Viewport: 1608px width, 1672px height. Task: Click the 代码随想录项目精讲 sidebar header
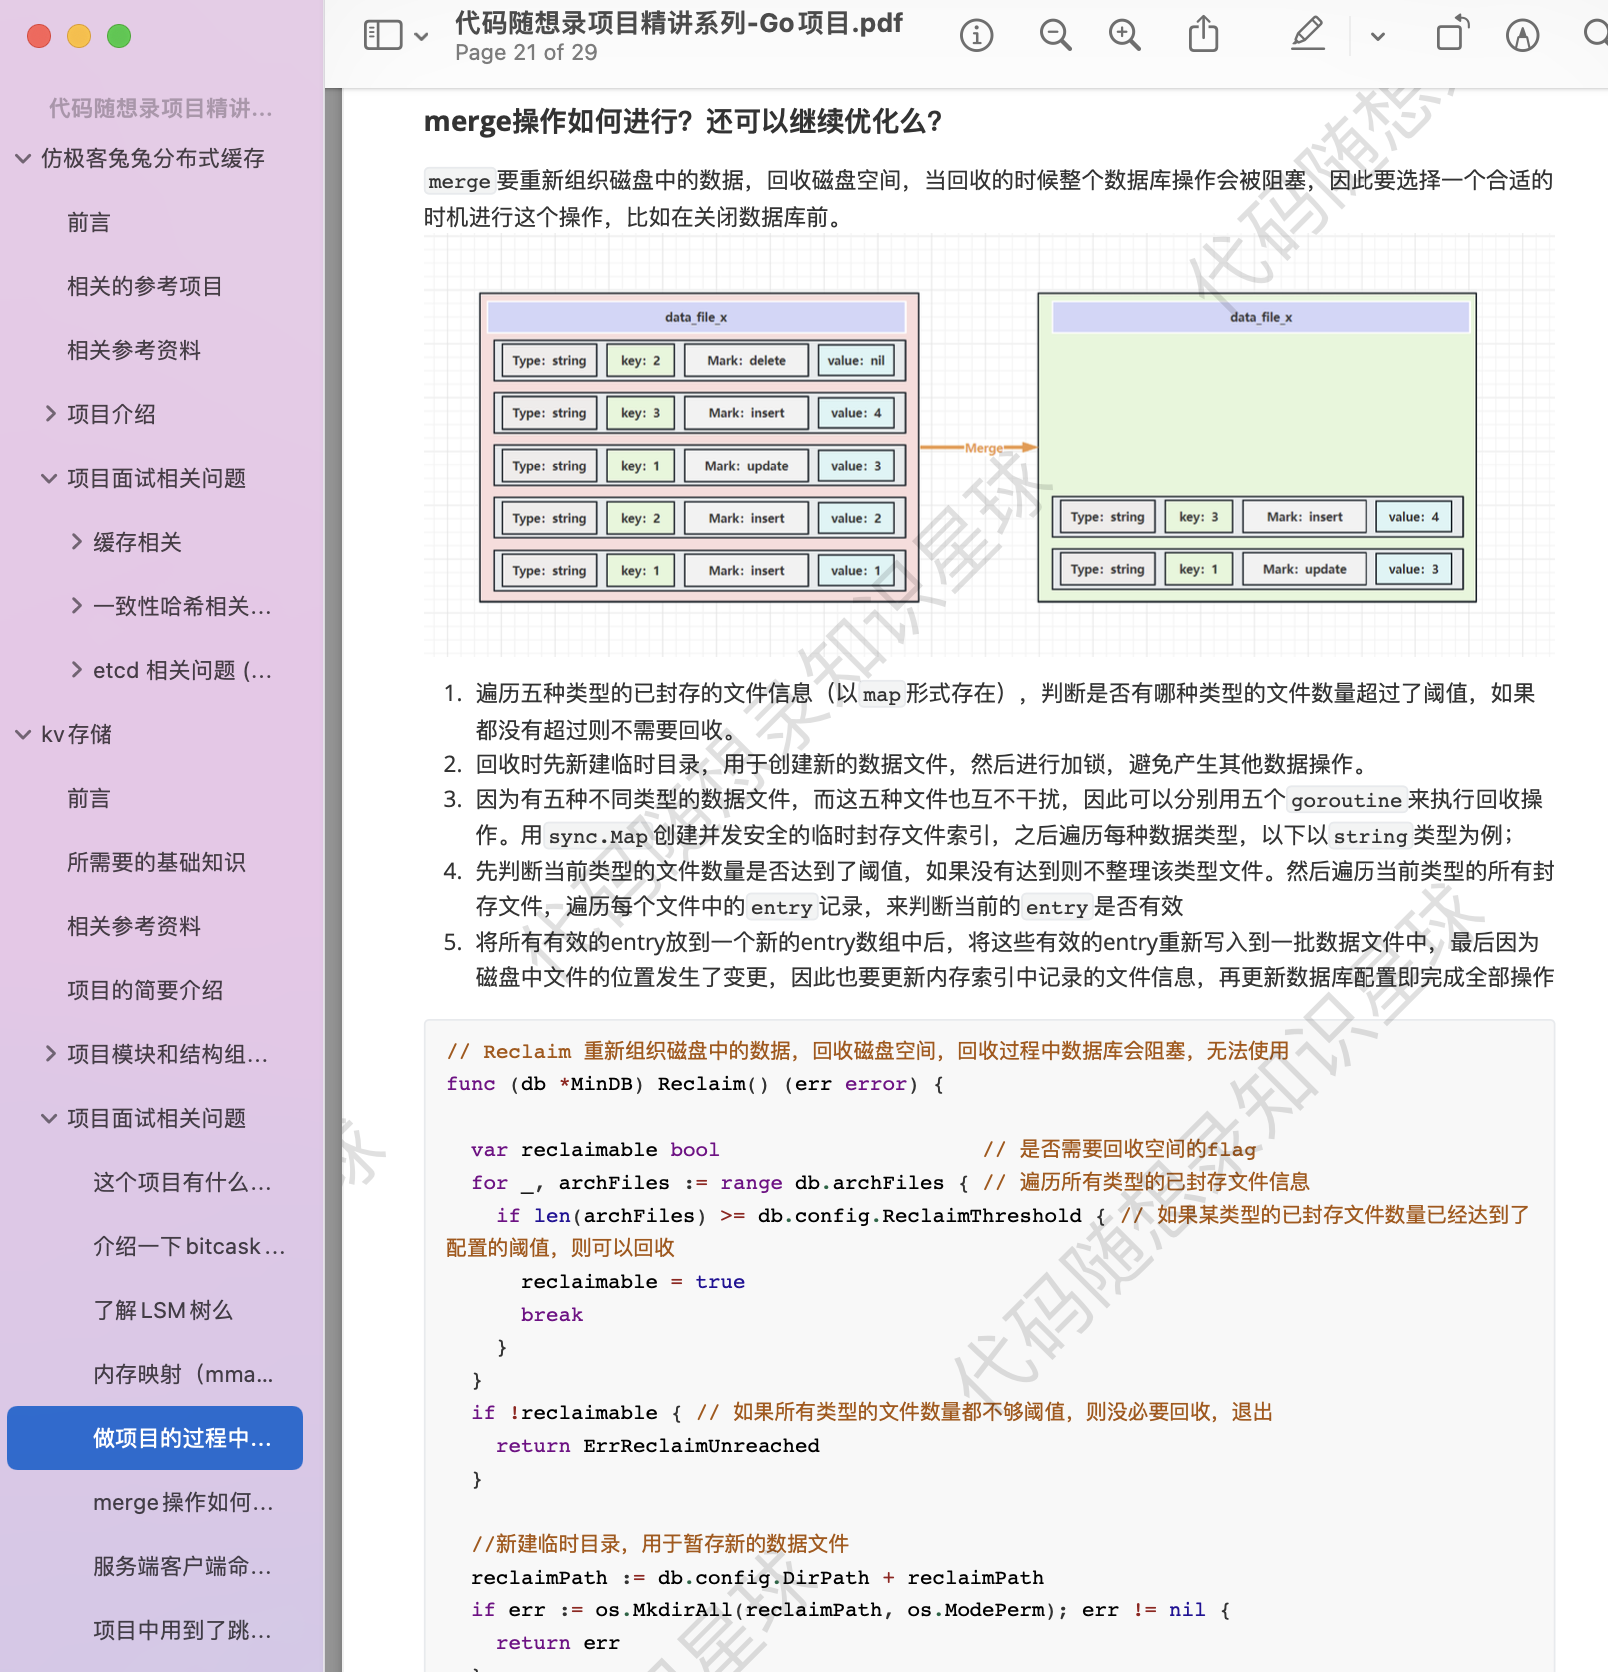coord(161,108)
